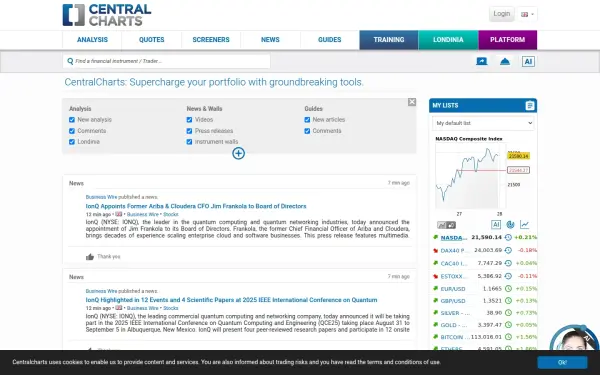Image resolution: width=600 pixels, height=375 pixels.
Task: Click the line chart icon below NASDAQ chart
Action: [525, 225]
